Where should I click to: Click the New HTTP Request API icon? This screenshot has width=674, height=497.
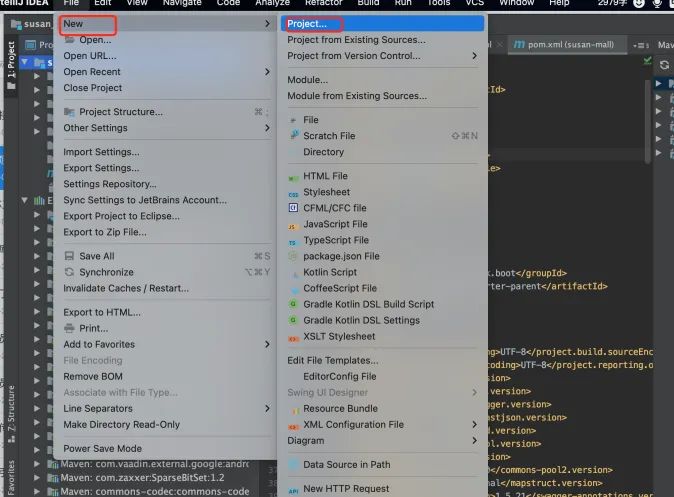click(293, 491)
